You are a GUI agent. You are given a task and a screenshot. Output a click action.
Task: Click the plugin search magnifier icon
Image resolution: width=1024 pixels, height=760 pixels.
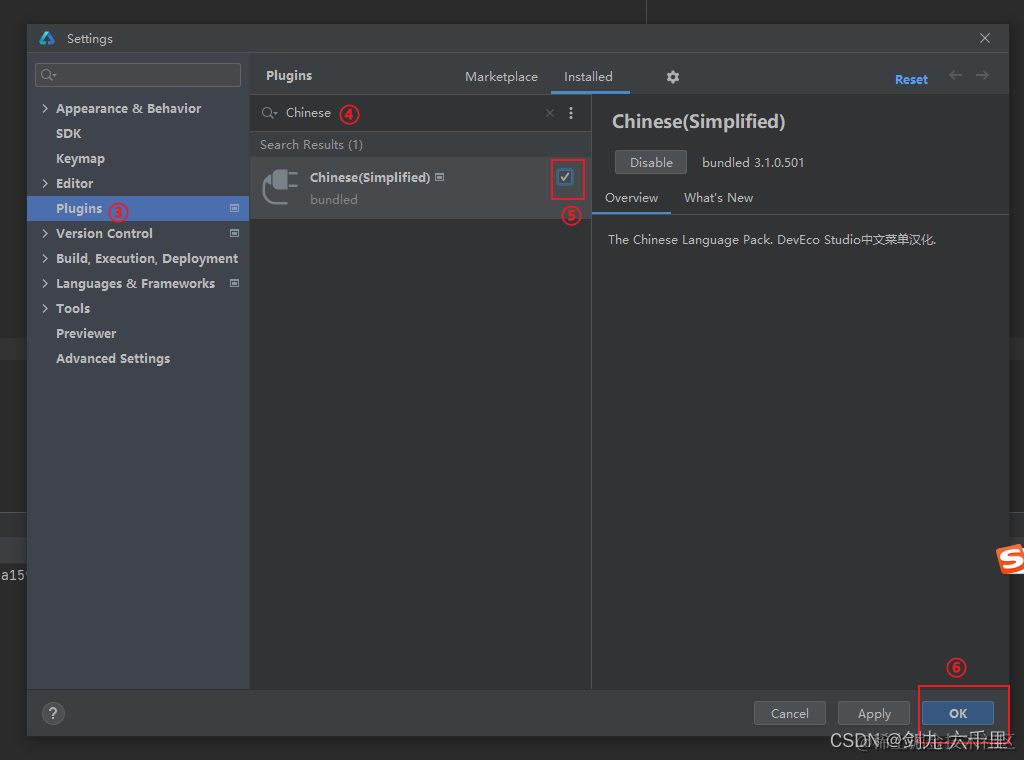pyautogui.click(x=269, y=113)
